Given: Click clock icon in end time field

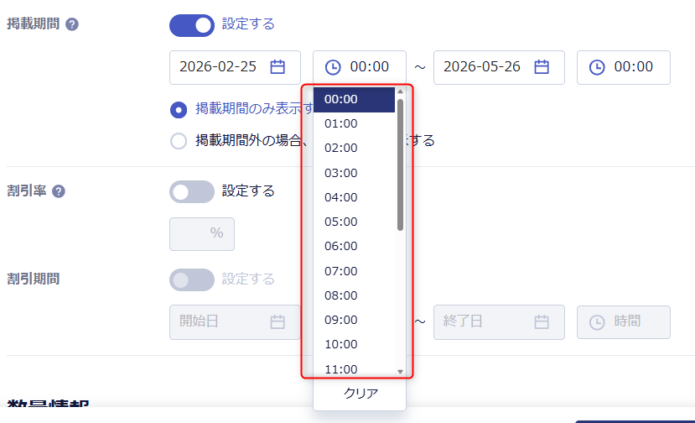Looking at the screenshot, I should click(x=597, y=67).
